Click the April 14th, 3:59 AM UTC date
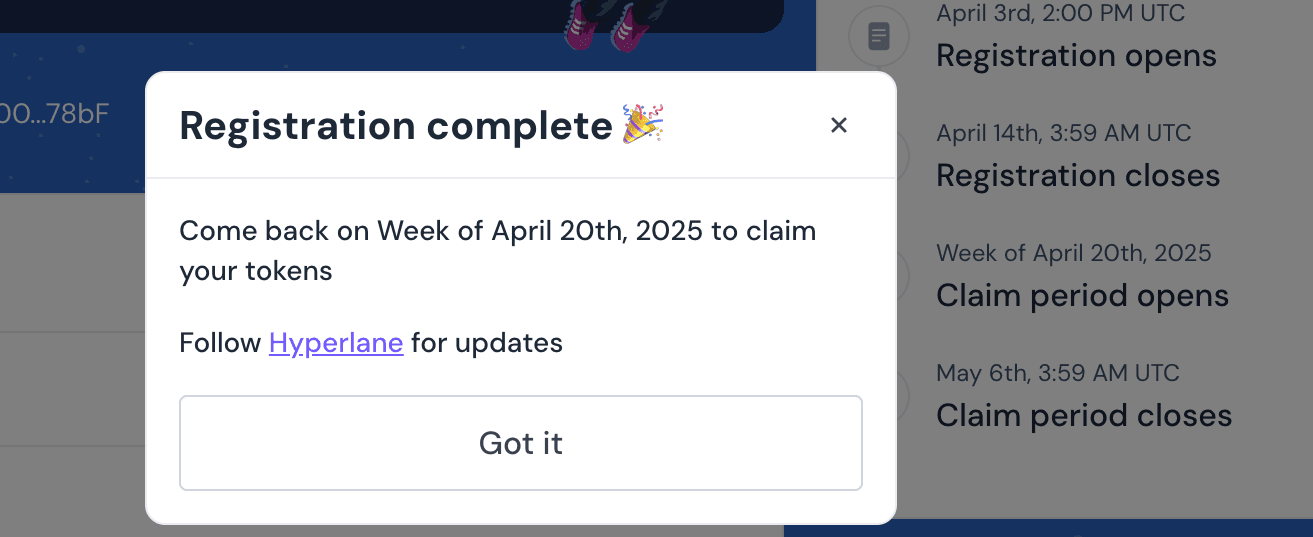This screenshot has width=1313, height=537. pyautogui.click(x=1064, y=133)
